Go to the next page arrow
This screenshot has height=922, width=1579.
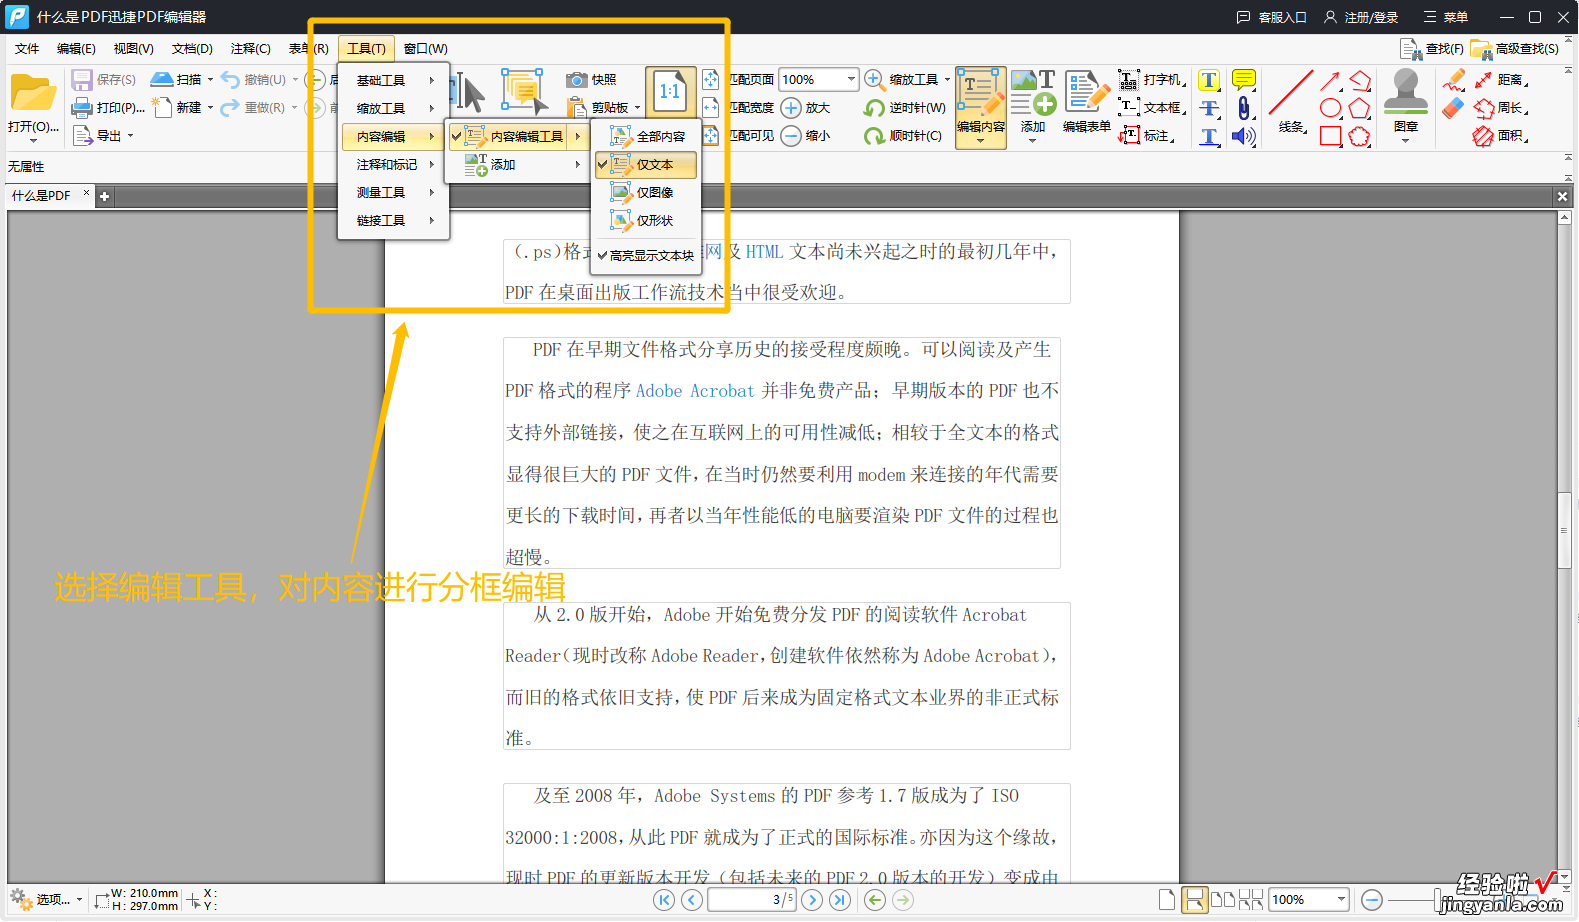click(x=812, y=900)
